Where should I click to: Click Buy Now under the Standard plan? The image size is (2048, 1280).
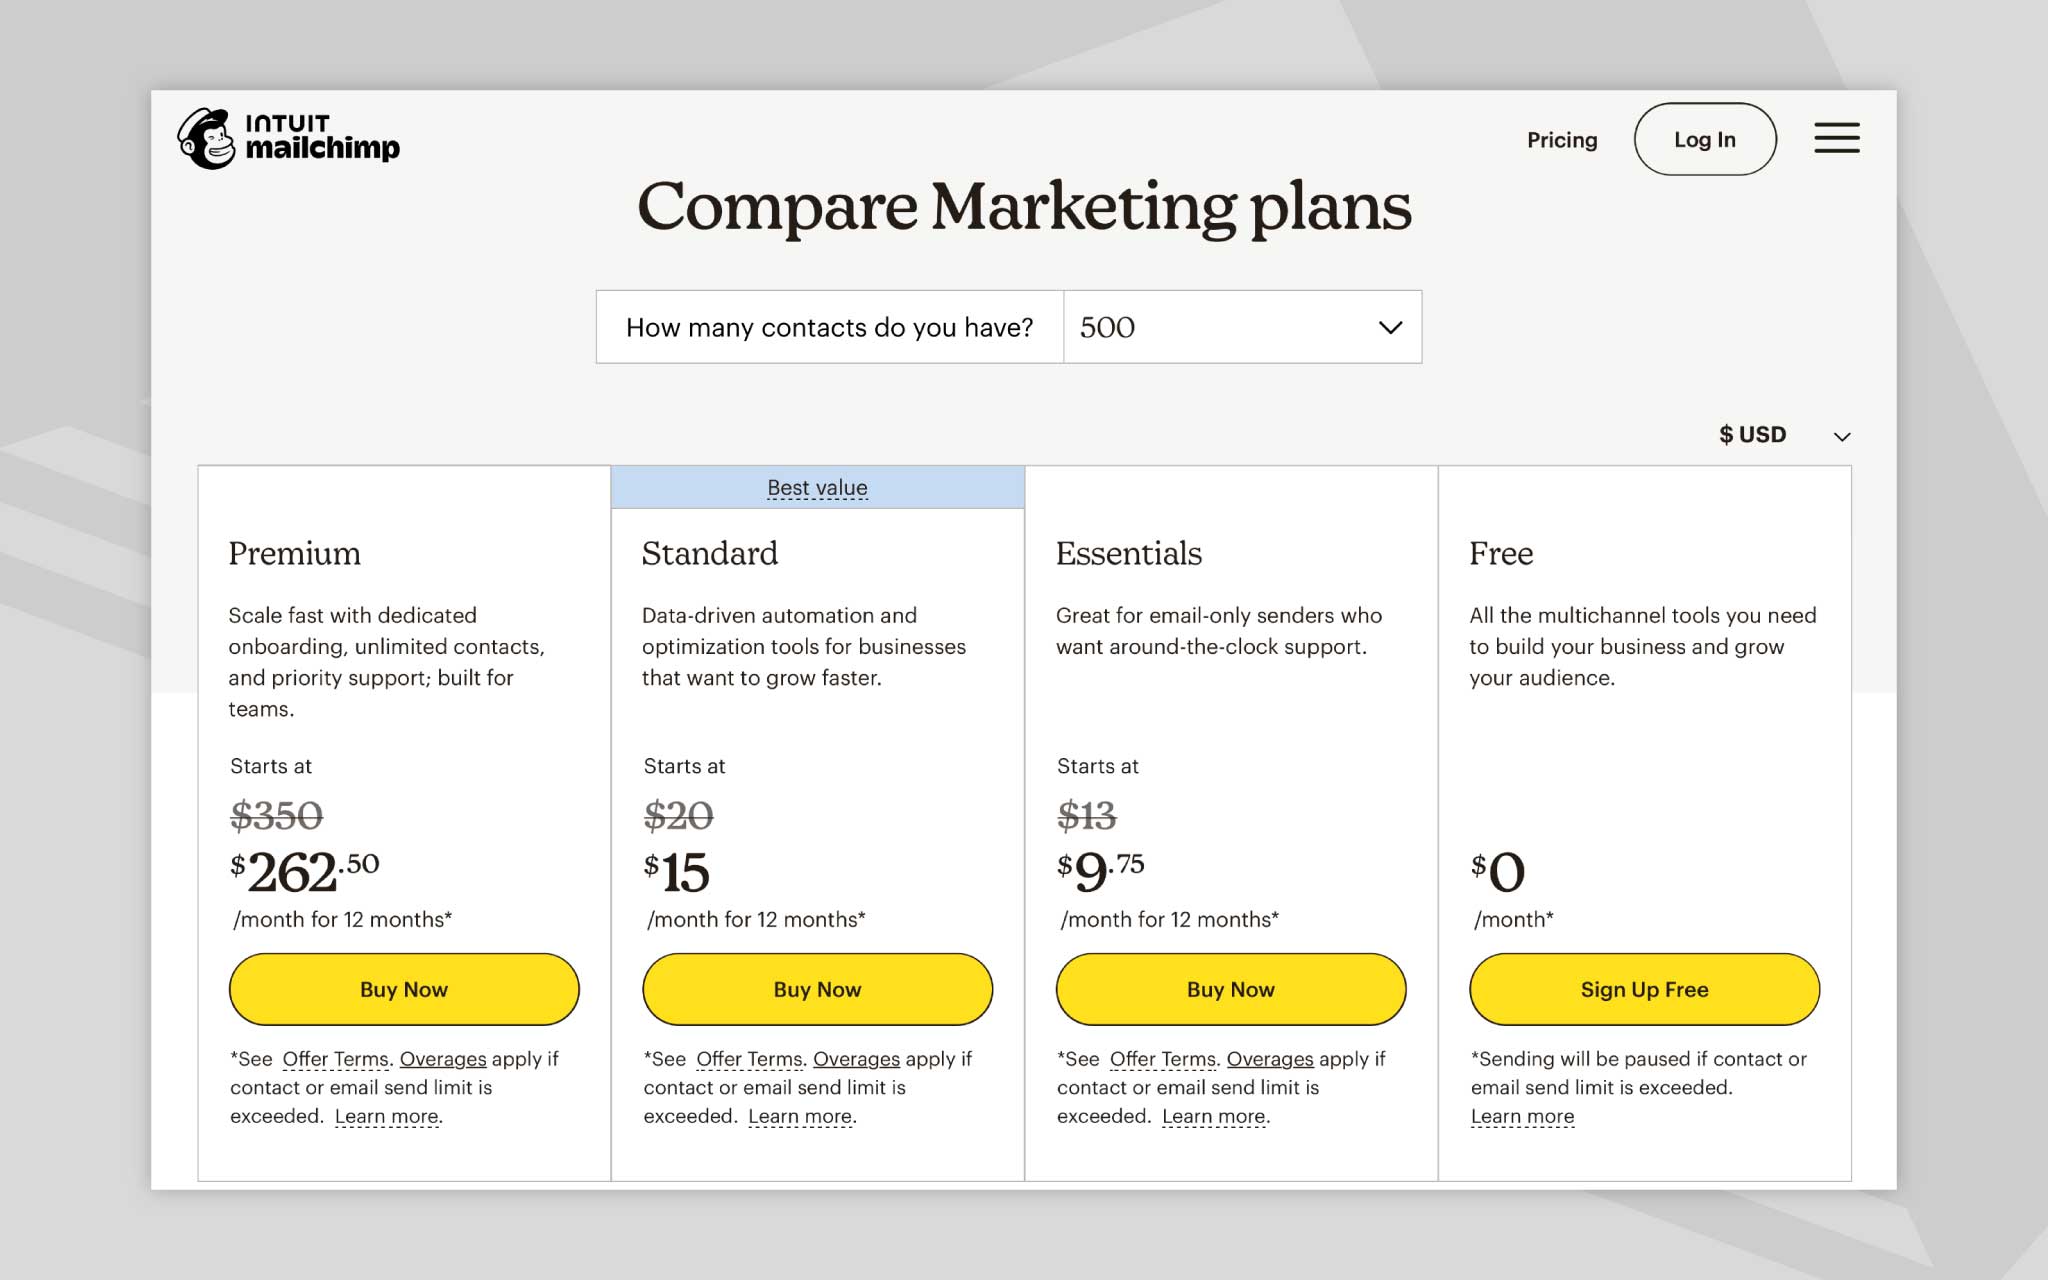coord(816,989)
